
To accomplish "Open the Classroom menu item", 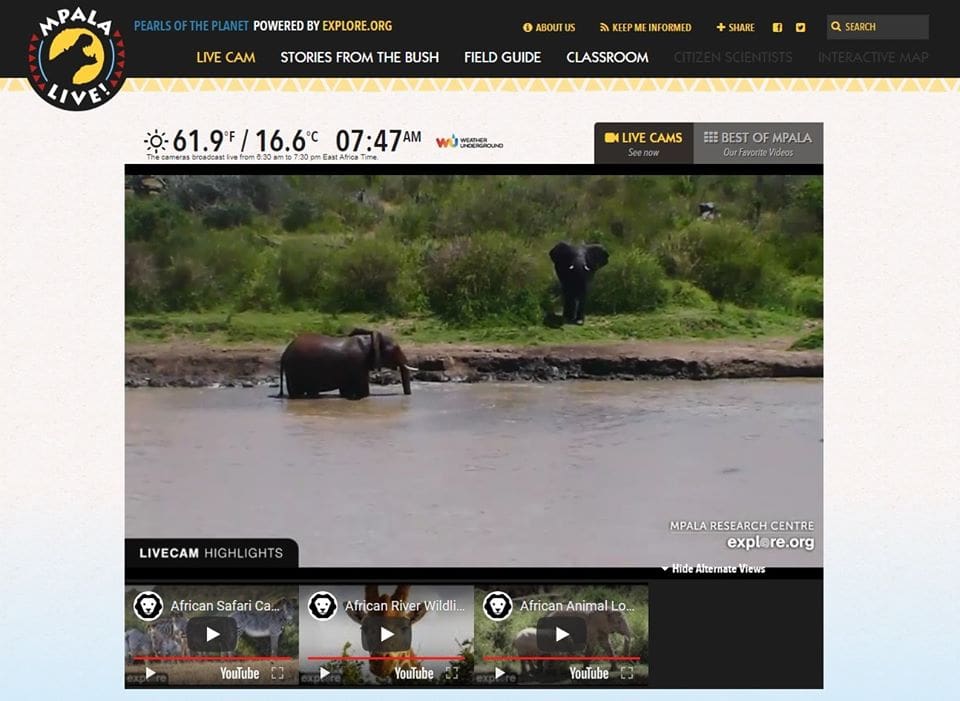I will coord(607,58).
